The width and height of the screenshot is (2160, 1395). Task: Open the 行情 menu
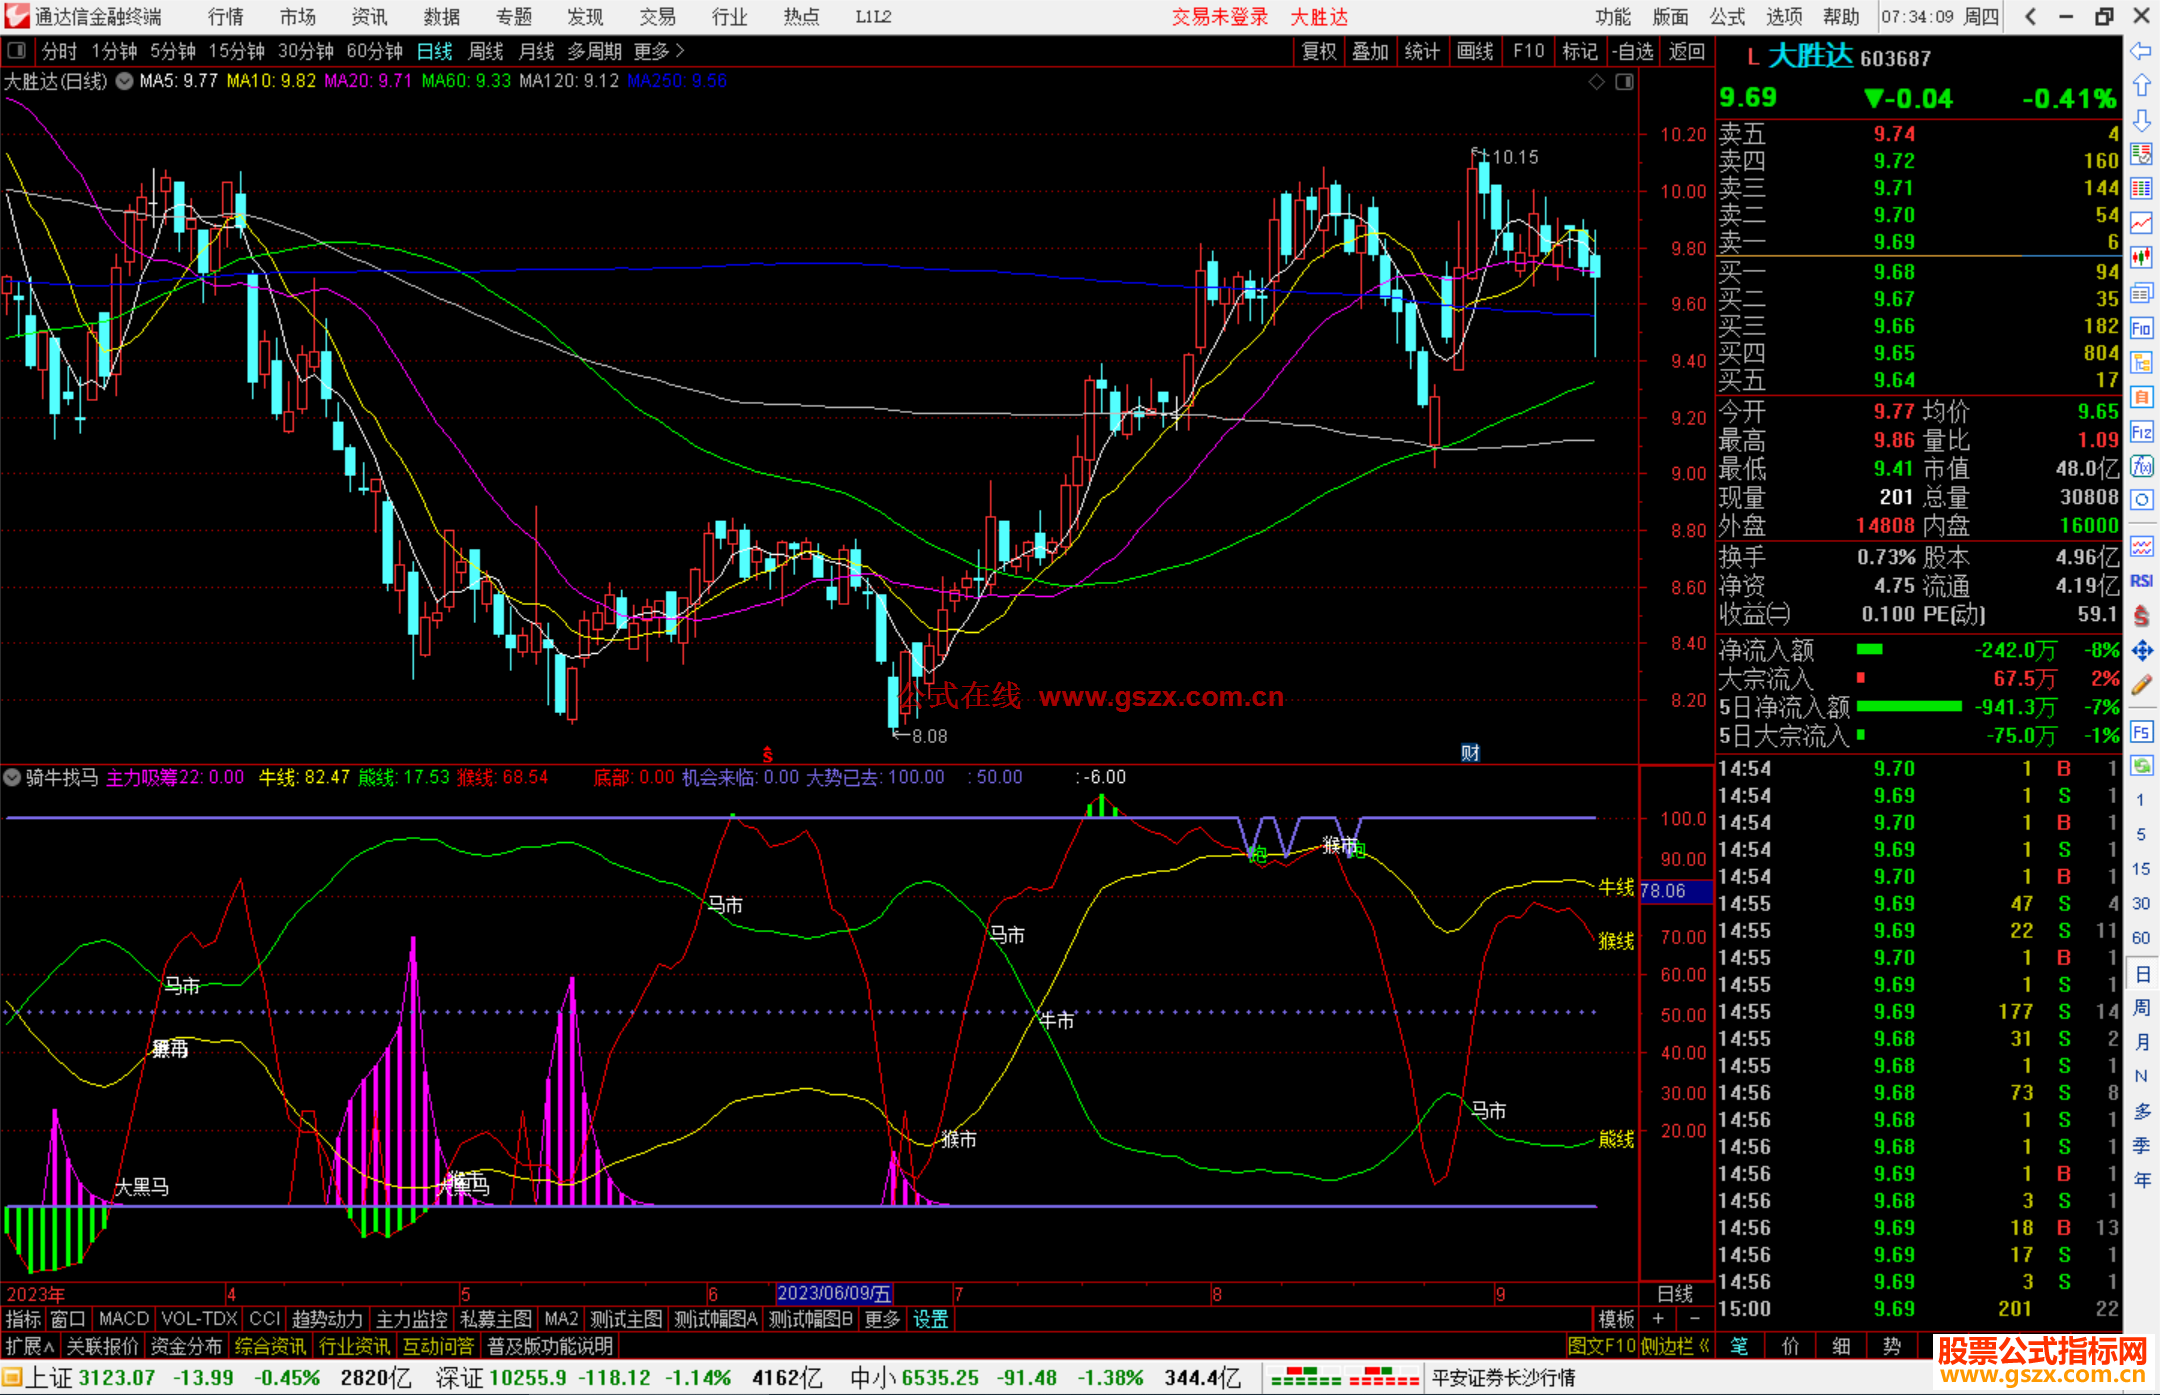click(225, 17)
